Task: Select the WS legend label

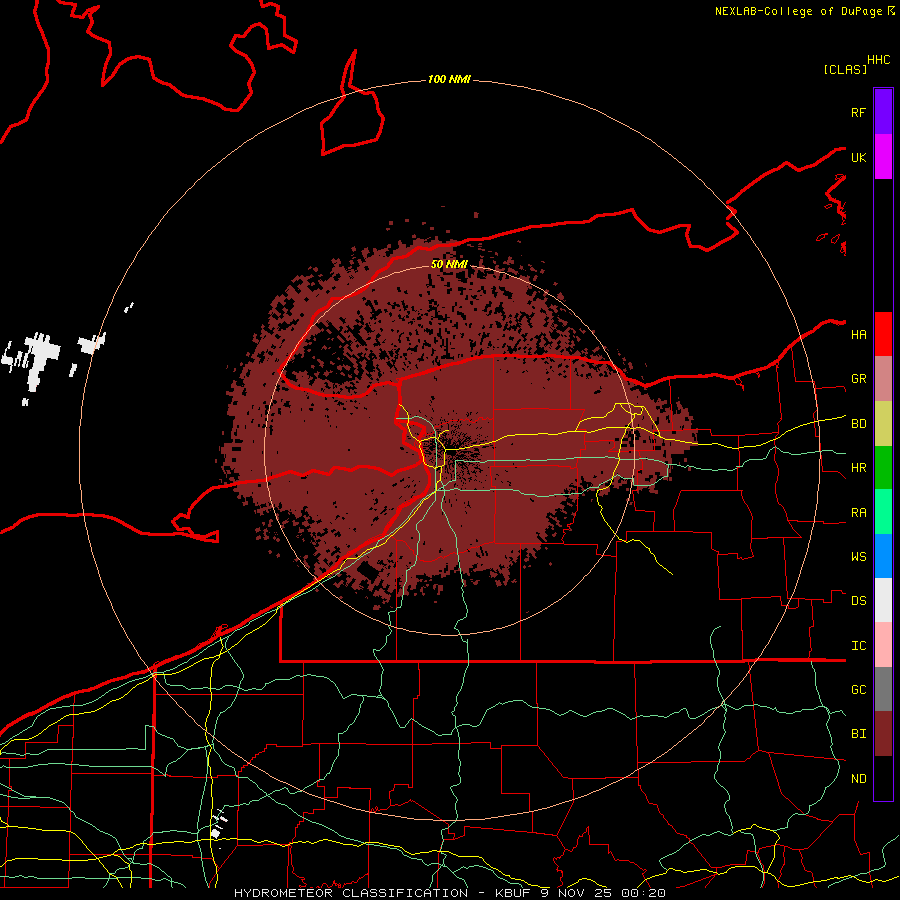Action: click(858, 557)
